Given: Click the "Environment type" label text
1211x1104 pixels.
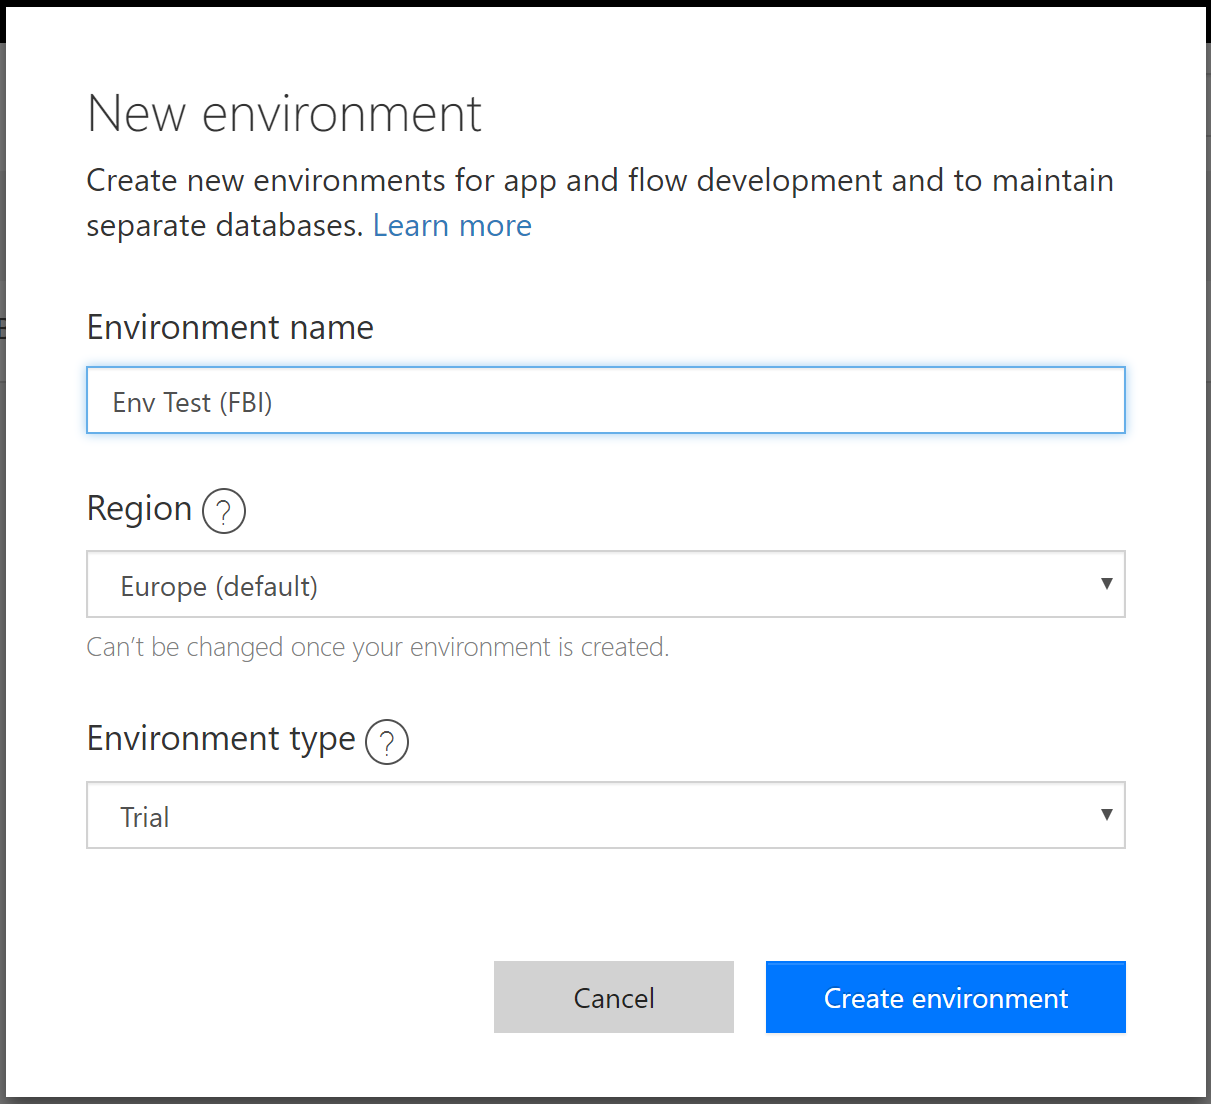Looking at the screenshot, I should click(x=221, y=739).
